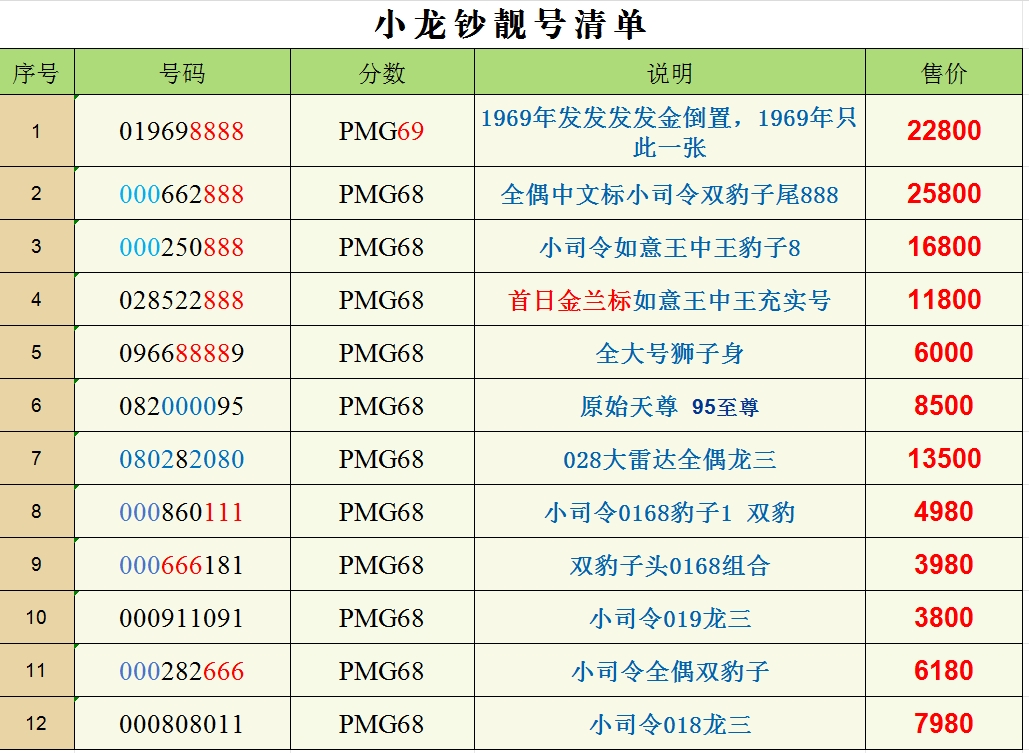This screenshot has width=1029, height=753.
Task: Select description 小司令如意王中王豹子8
Action: click(669, 247)
